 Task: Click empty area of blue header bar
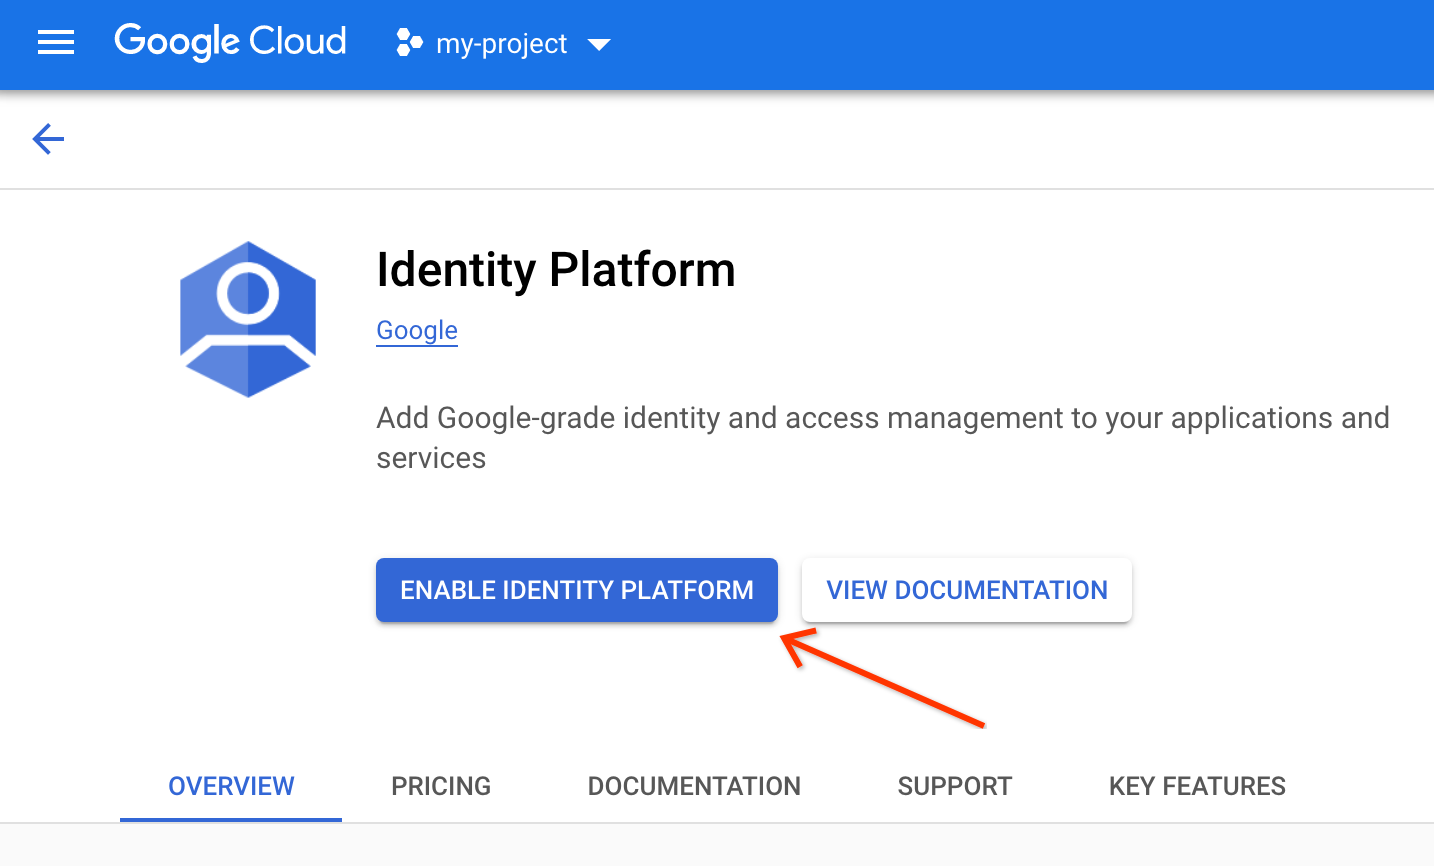point(1000,44)
